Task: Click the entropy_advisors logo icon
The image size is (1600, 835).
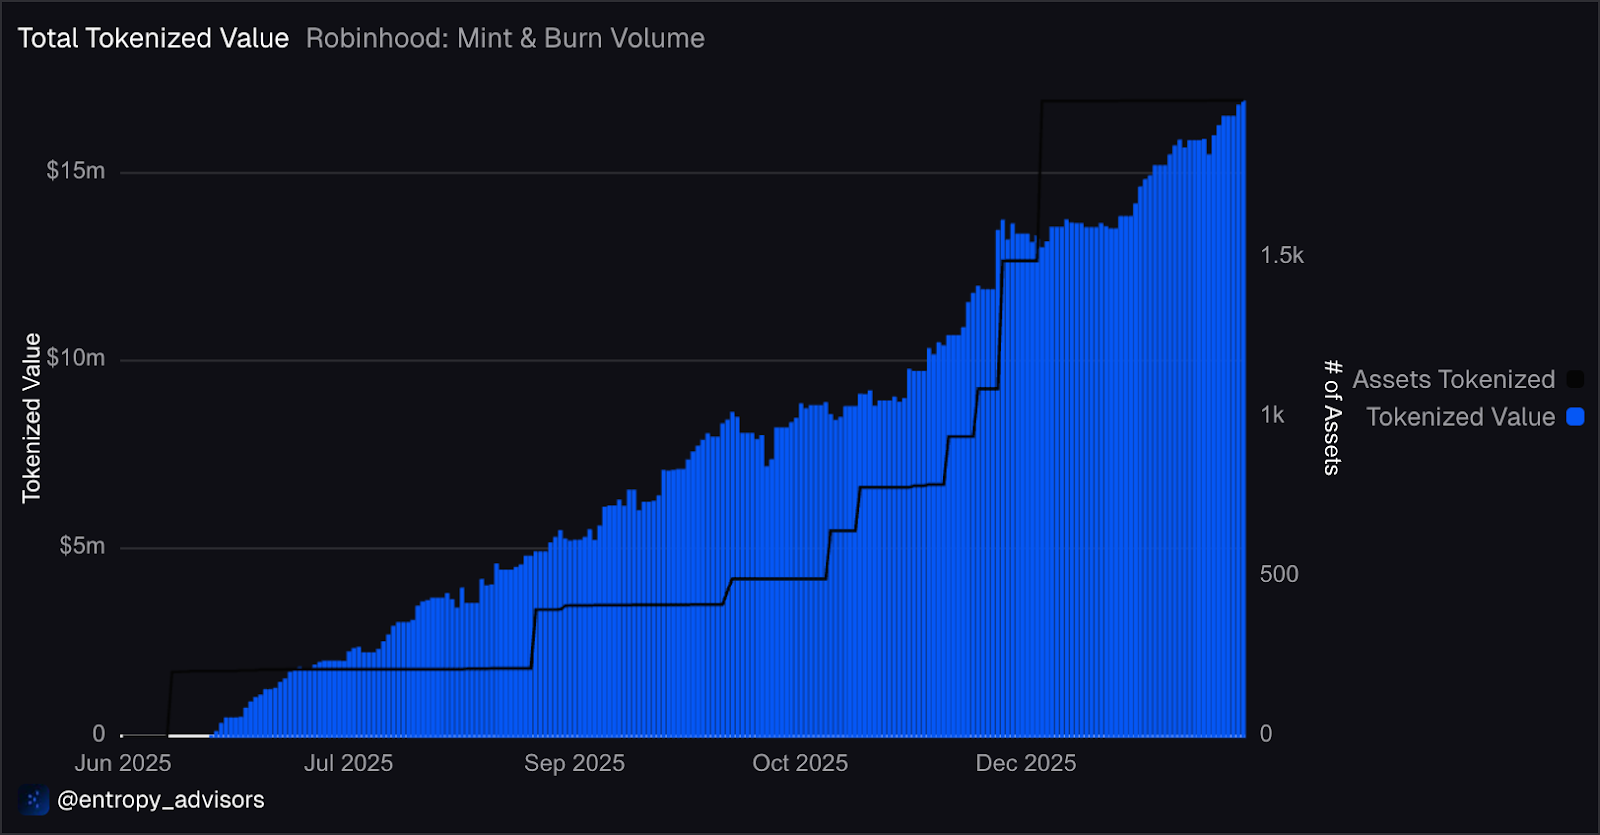Action: pyautogui.click(x=33, y=800)
